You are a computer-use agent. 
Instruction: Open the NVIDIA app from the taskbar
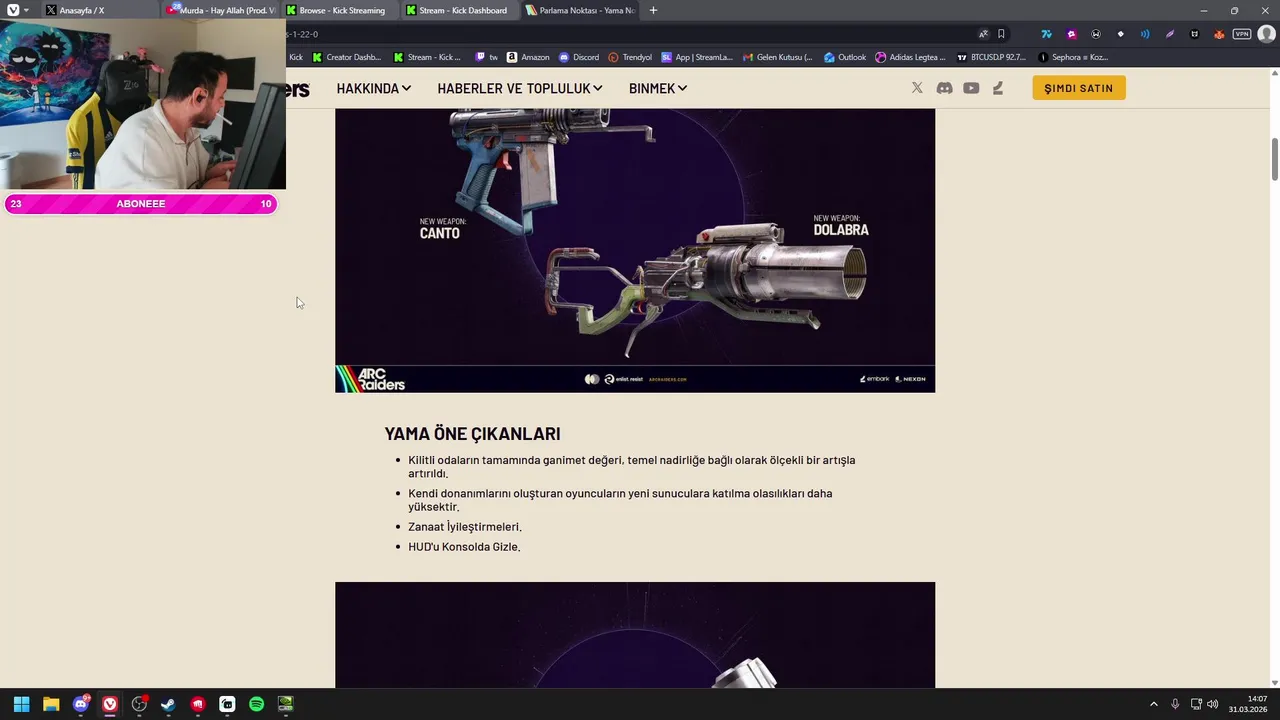285,704
